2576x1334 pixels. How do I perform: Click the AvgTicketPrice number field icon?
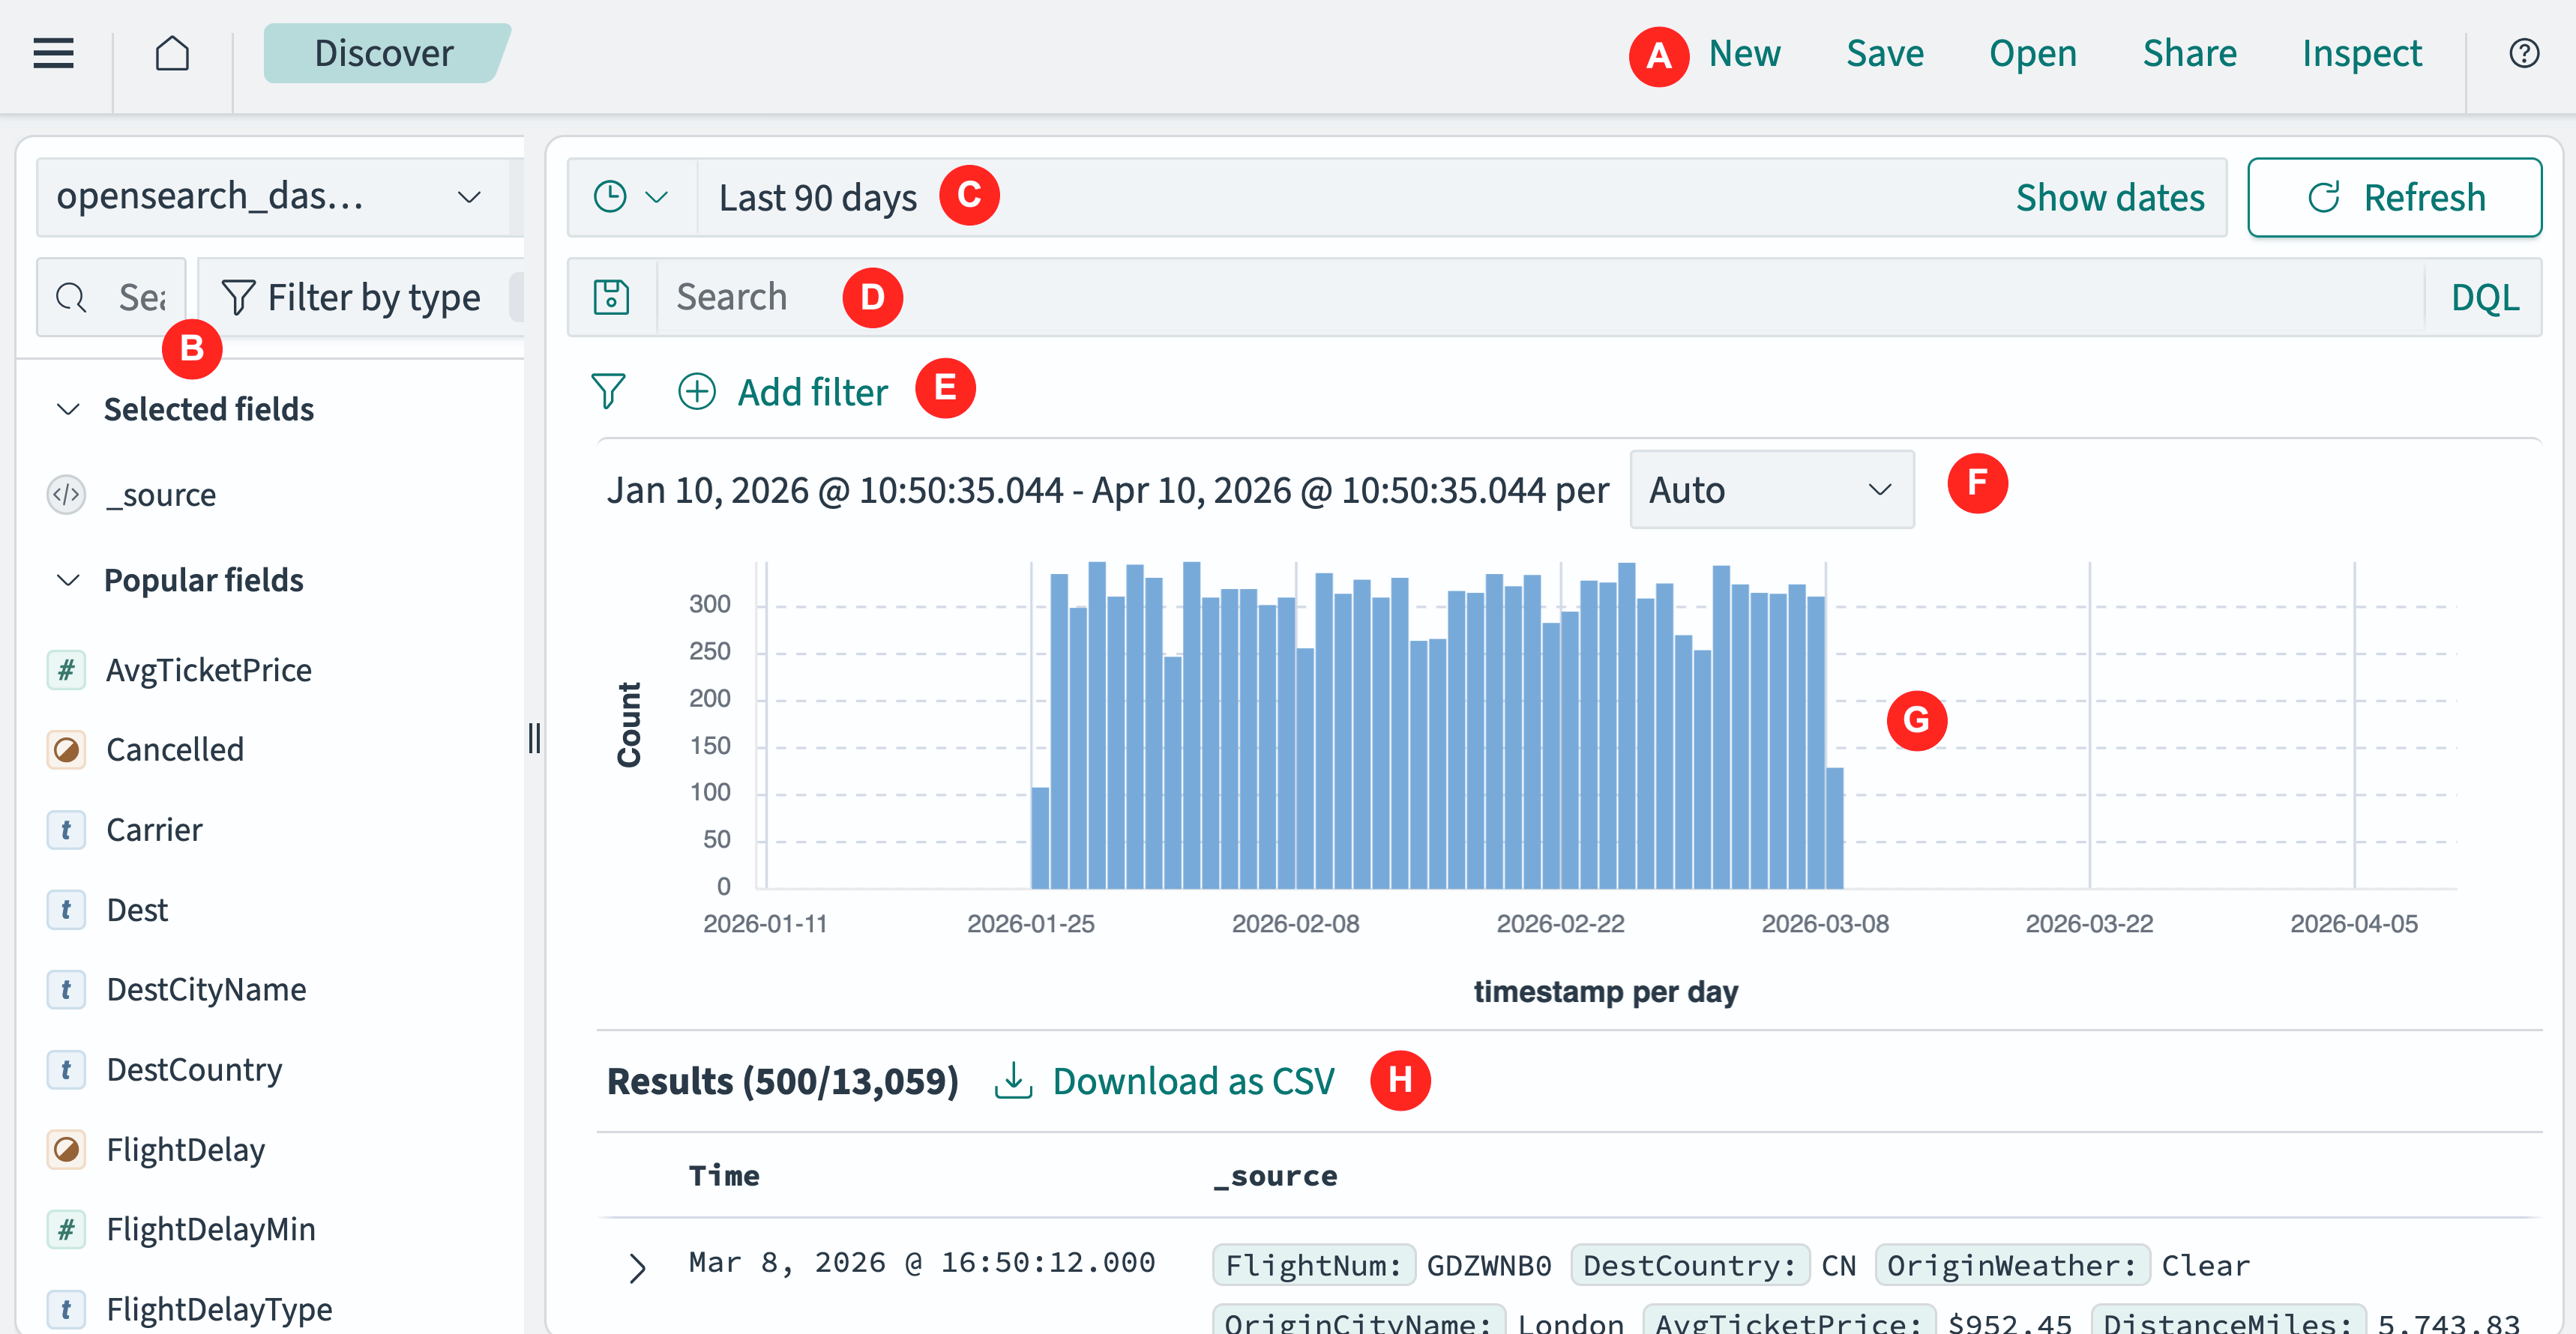[66, 670]
